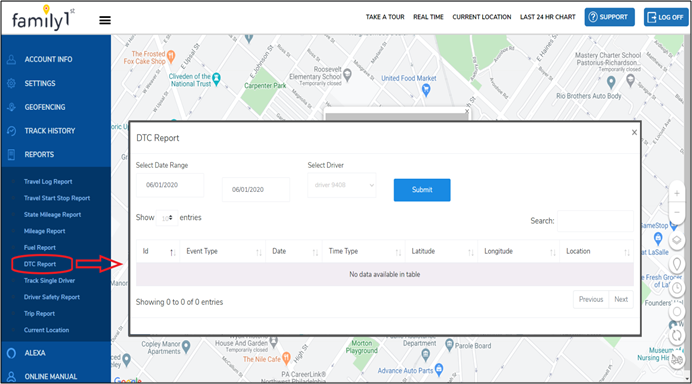This screenshot has height=384, width=692.
Task: Open the Driver Safety Report item
Action: [52, 297]
